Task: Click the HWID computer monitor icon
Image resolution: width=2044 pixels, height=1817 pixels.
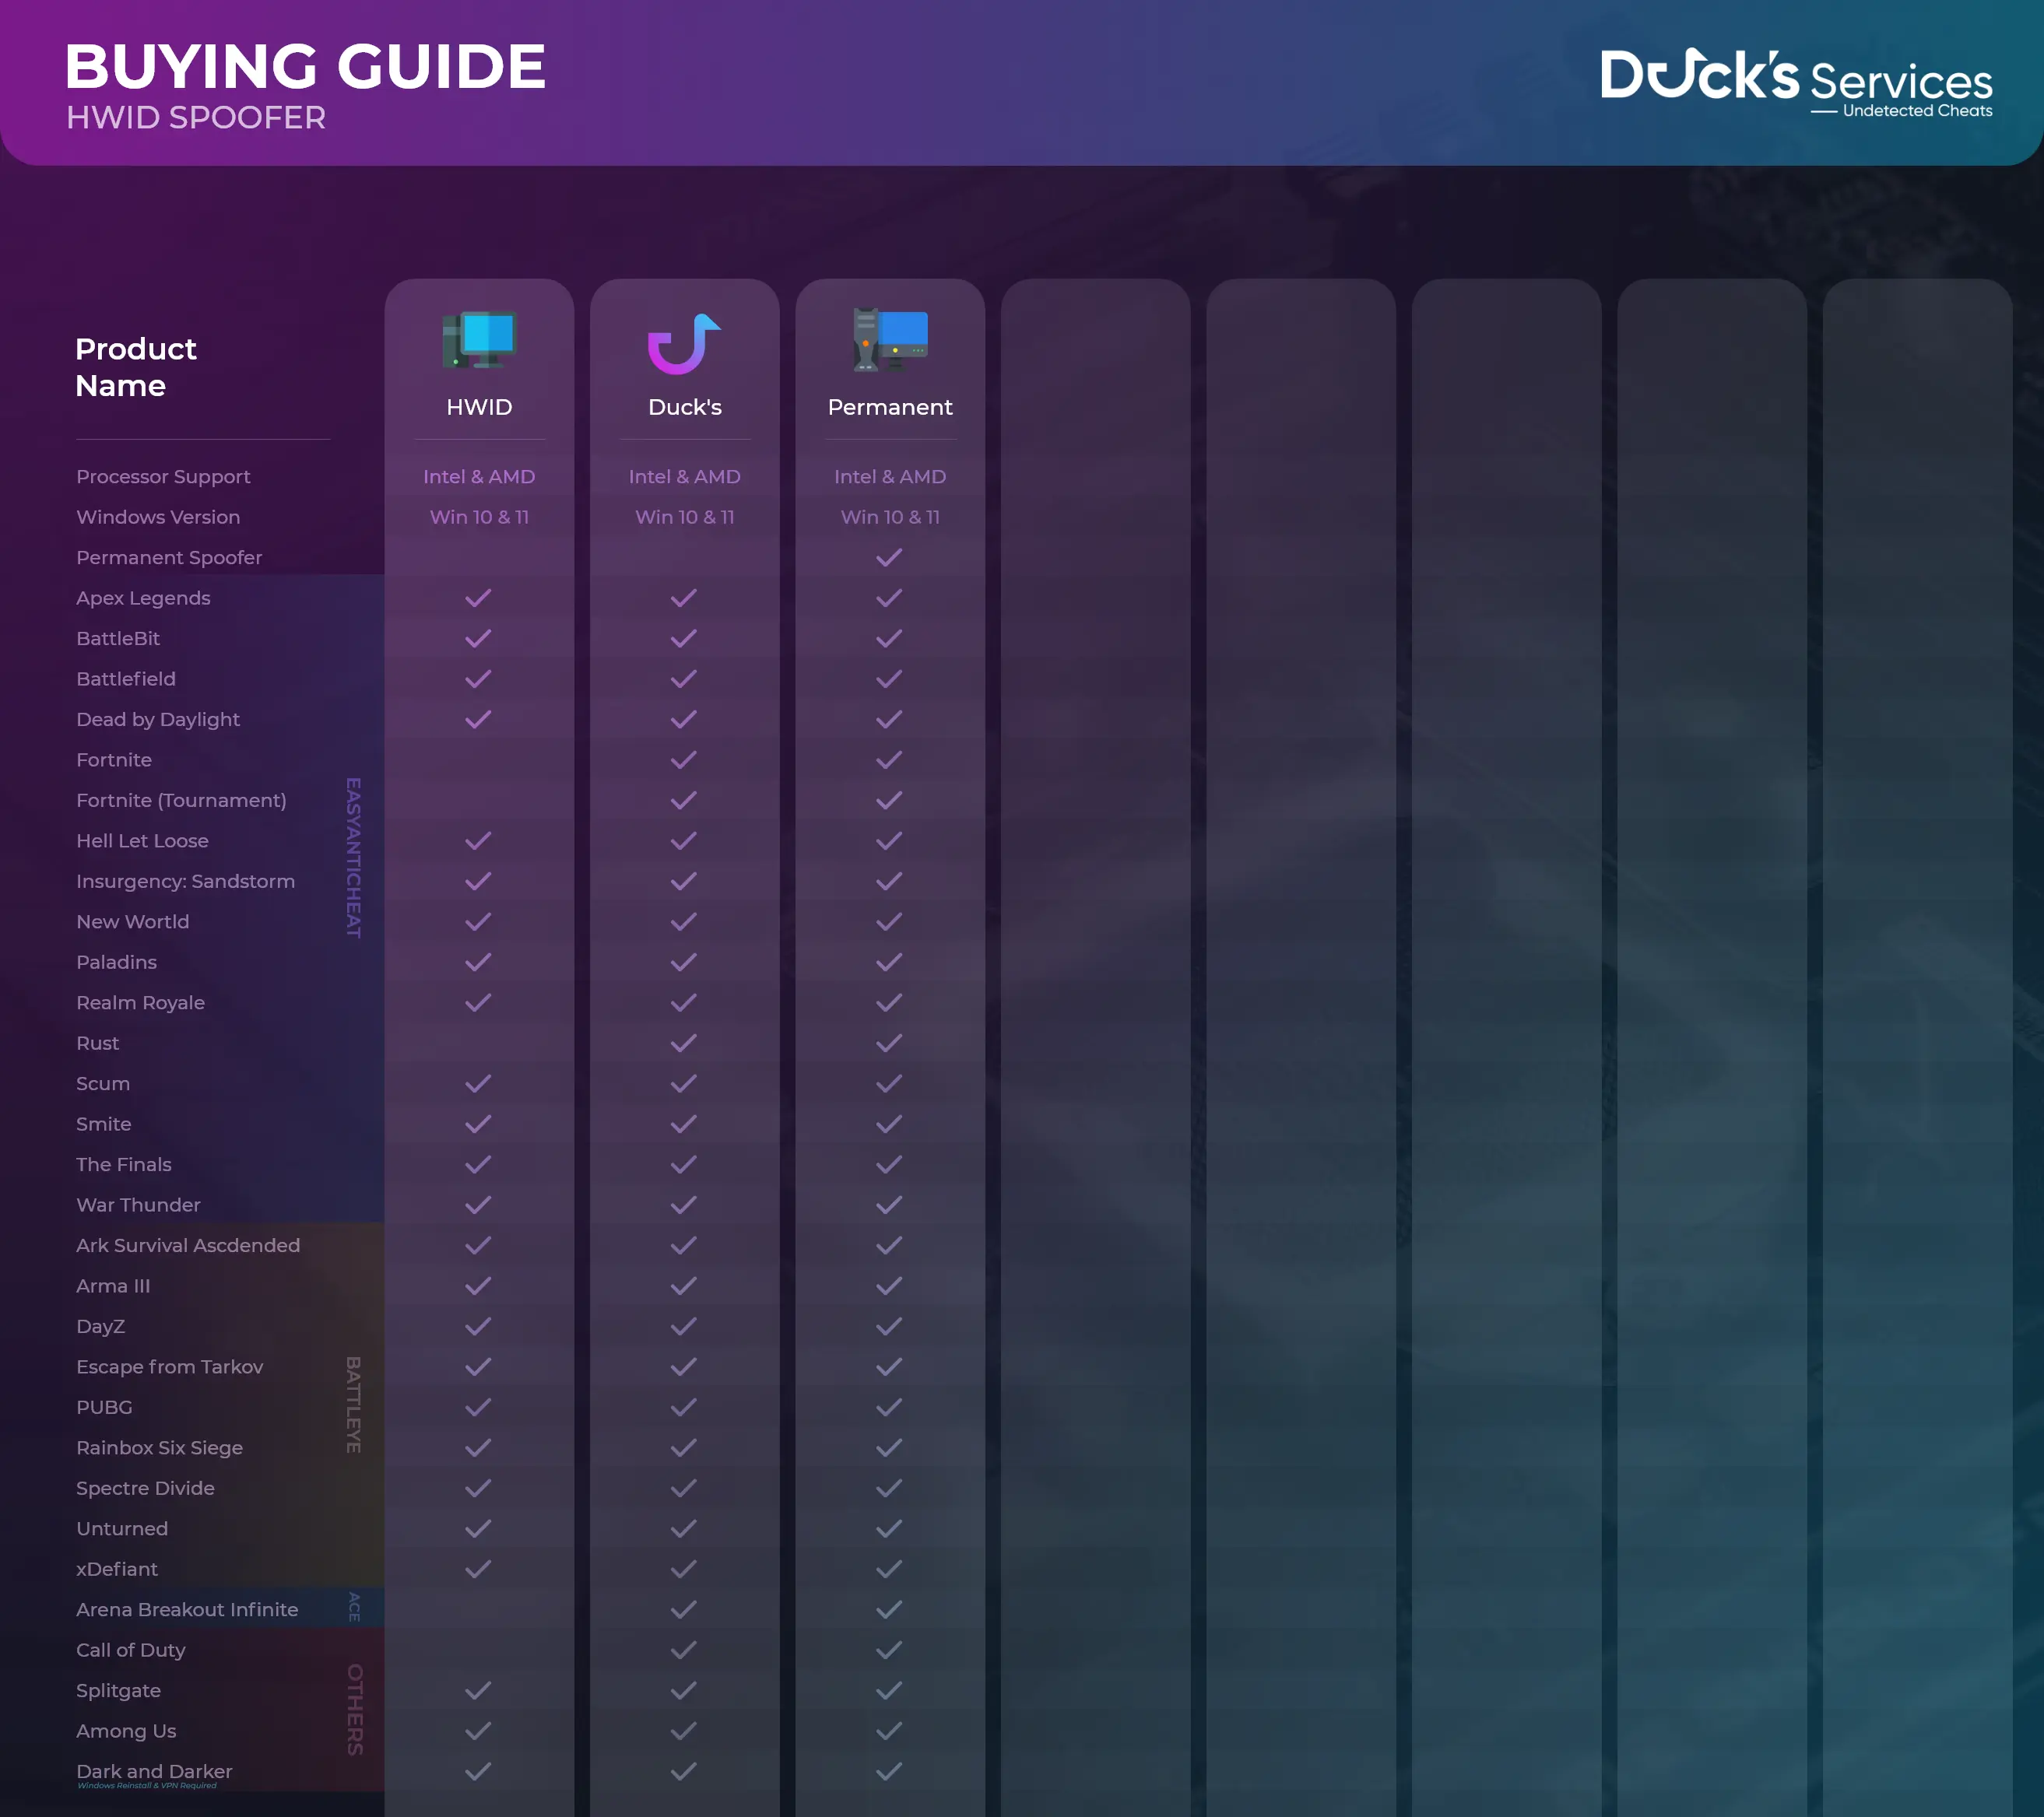Action: [479, 340]
